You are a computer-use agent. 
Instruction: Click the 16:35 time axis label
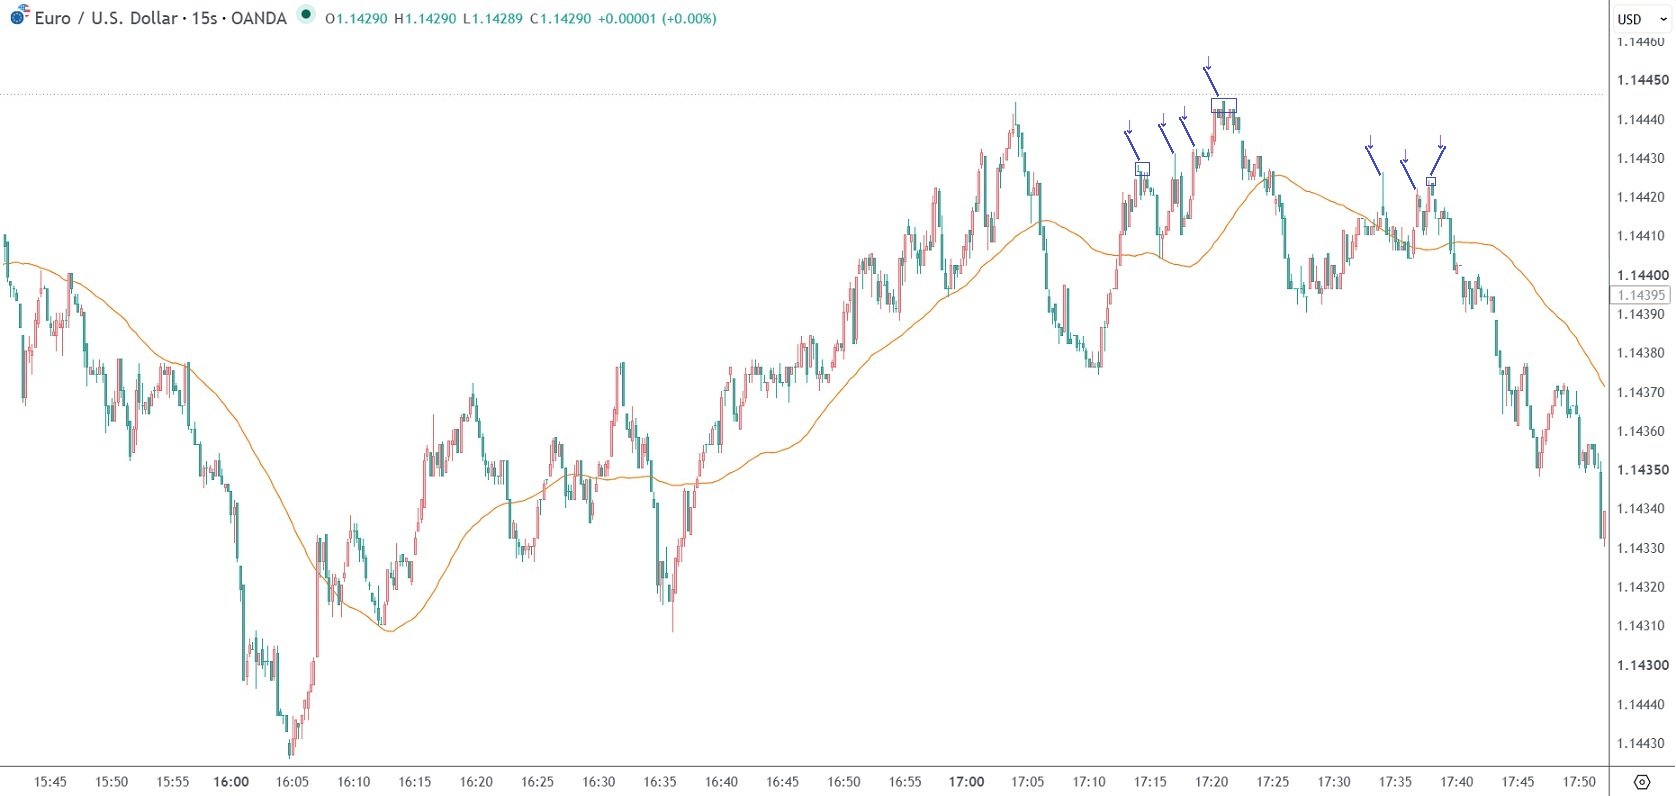(x=660, y=782)
